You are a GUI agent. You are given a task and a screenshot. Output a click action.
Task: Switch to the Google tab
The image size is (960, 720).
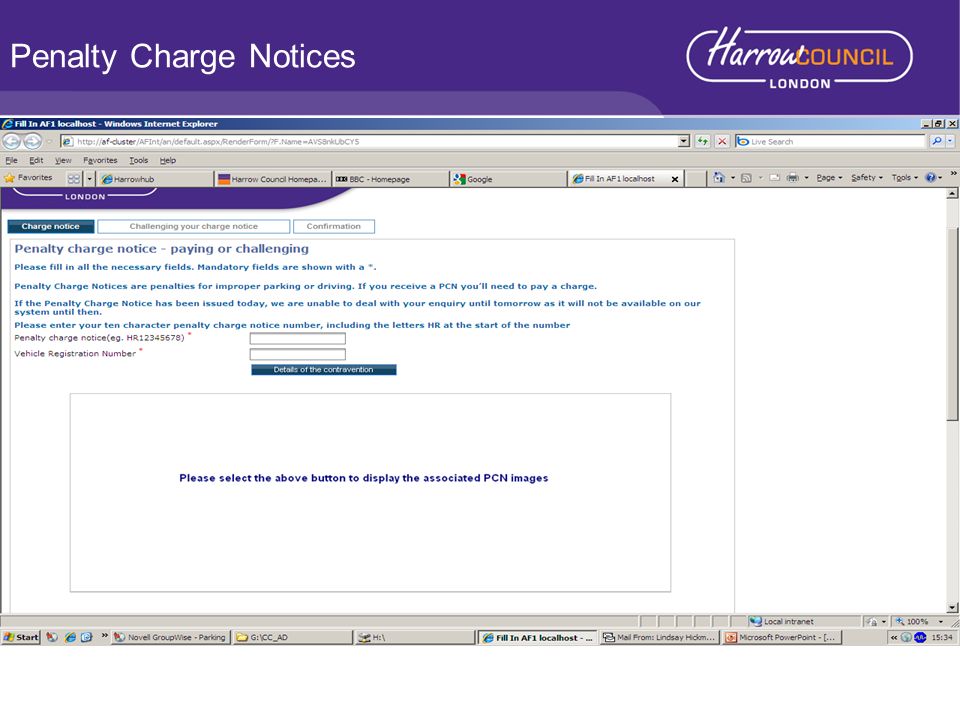(x=508, y=179)
